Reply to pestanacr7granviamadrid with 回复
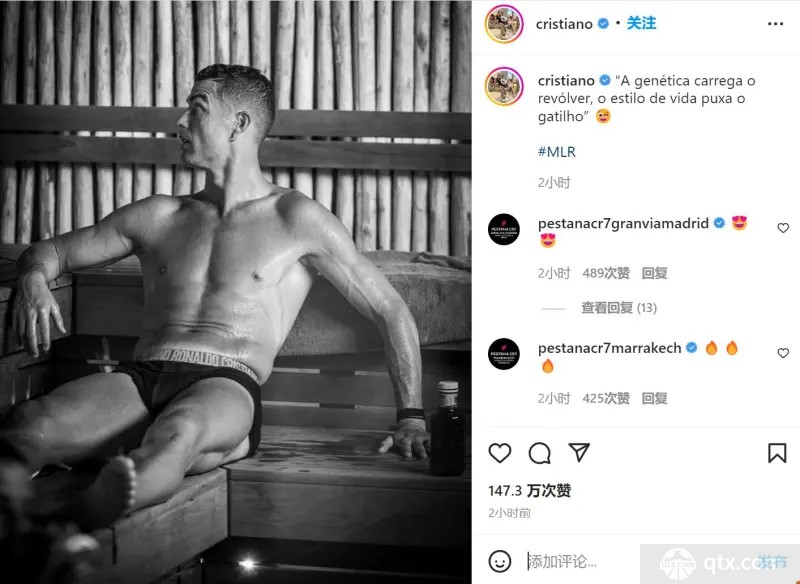The image size is (800, 584). pyautogui.click(x=654, y=273)
